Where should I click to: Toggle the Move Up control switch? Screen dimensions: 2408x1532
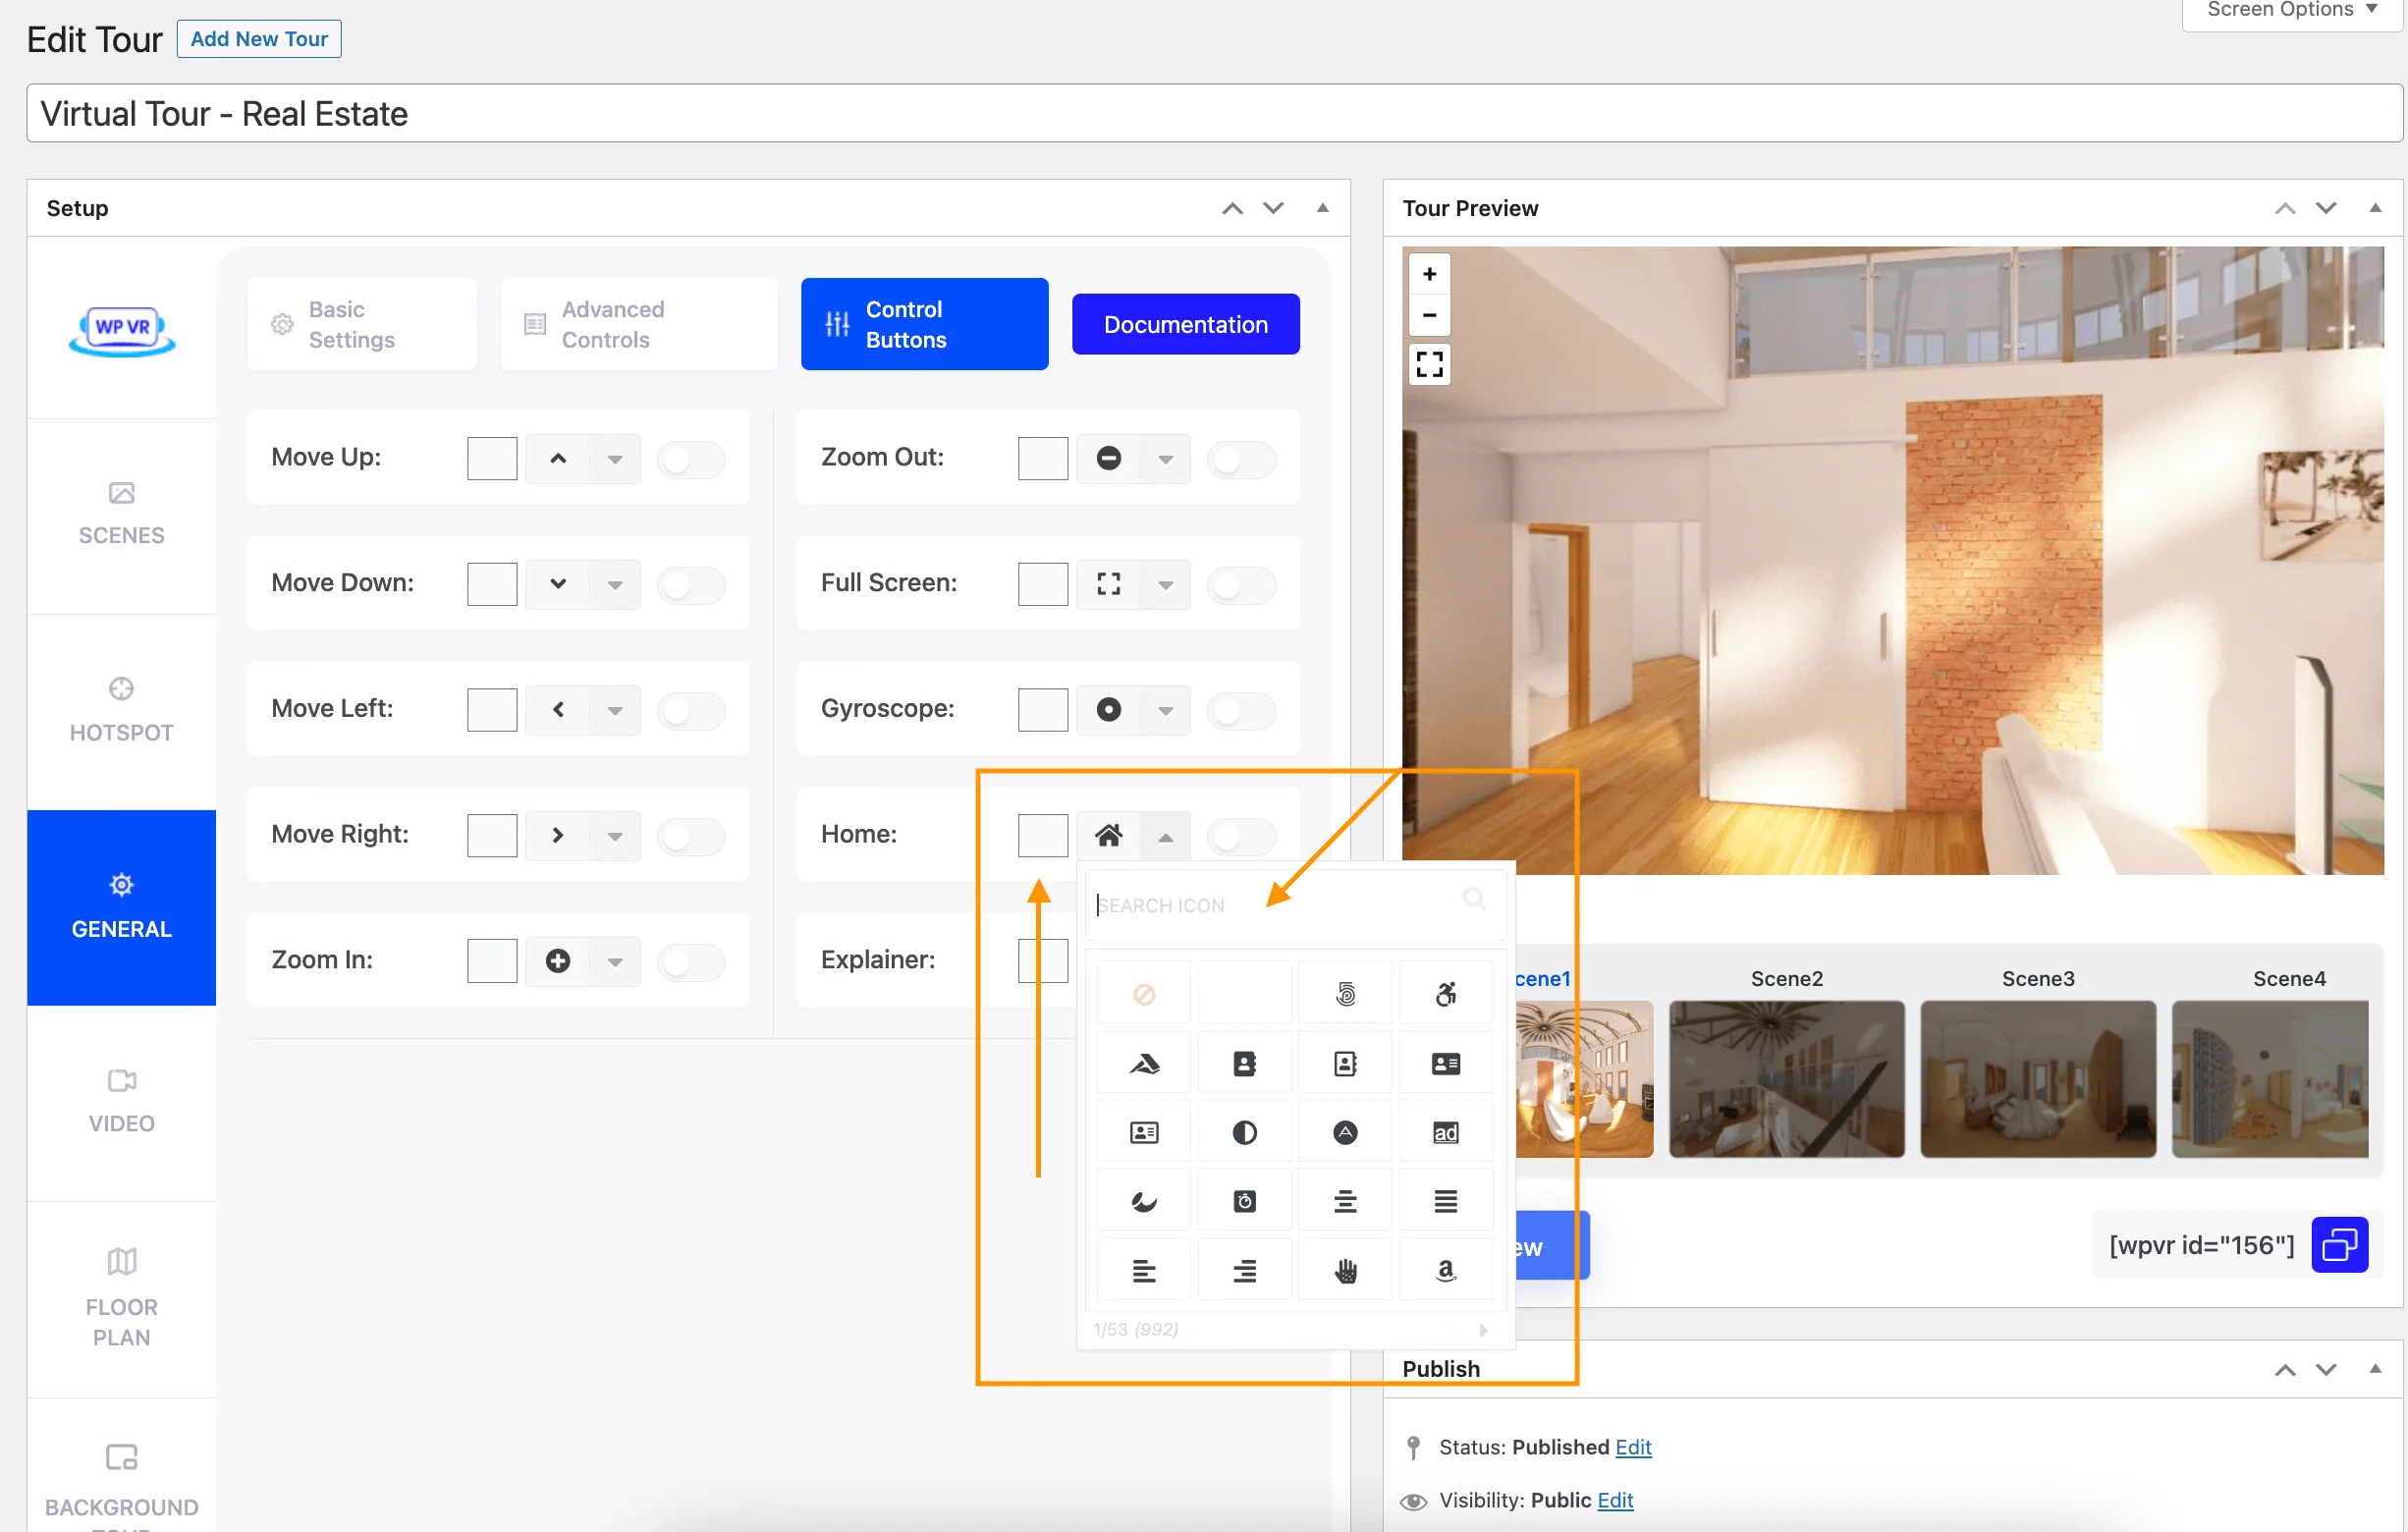691,458
